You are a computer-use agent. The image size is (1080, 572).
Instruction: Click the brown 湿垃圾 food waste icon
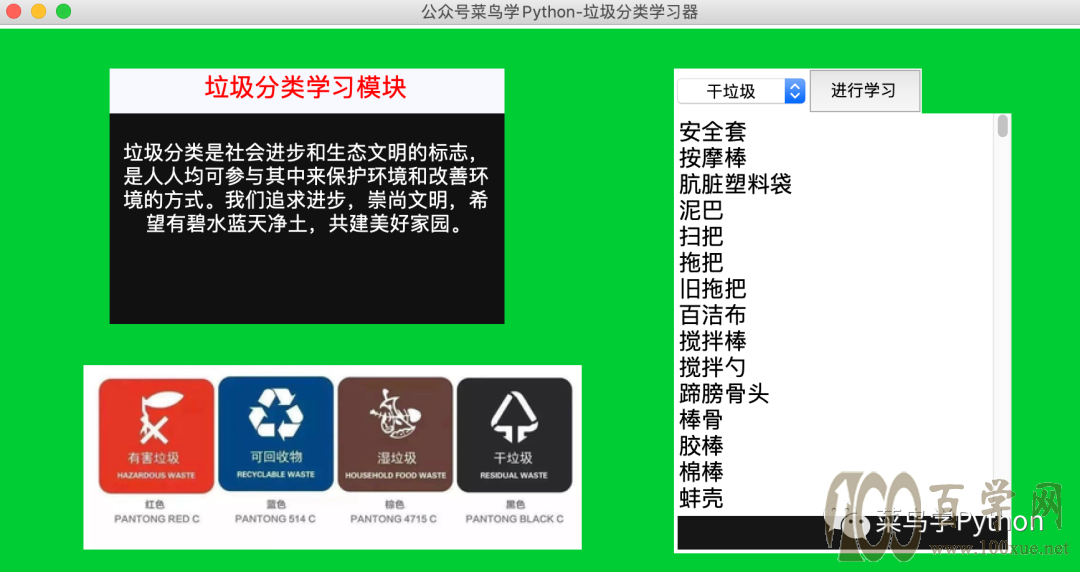(x=395, y=434)
